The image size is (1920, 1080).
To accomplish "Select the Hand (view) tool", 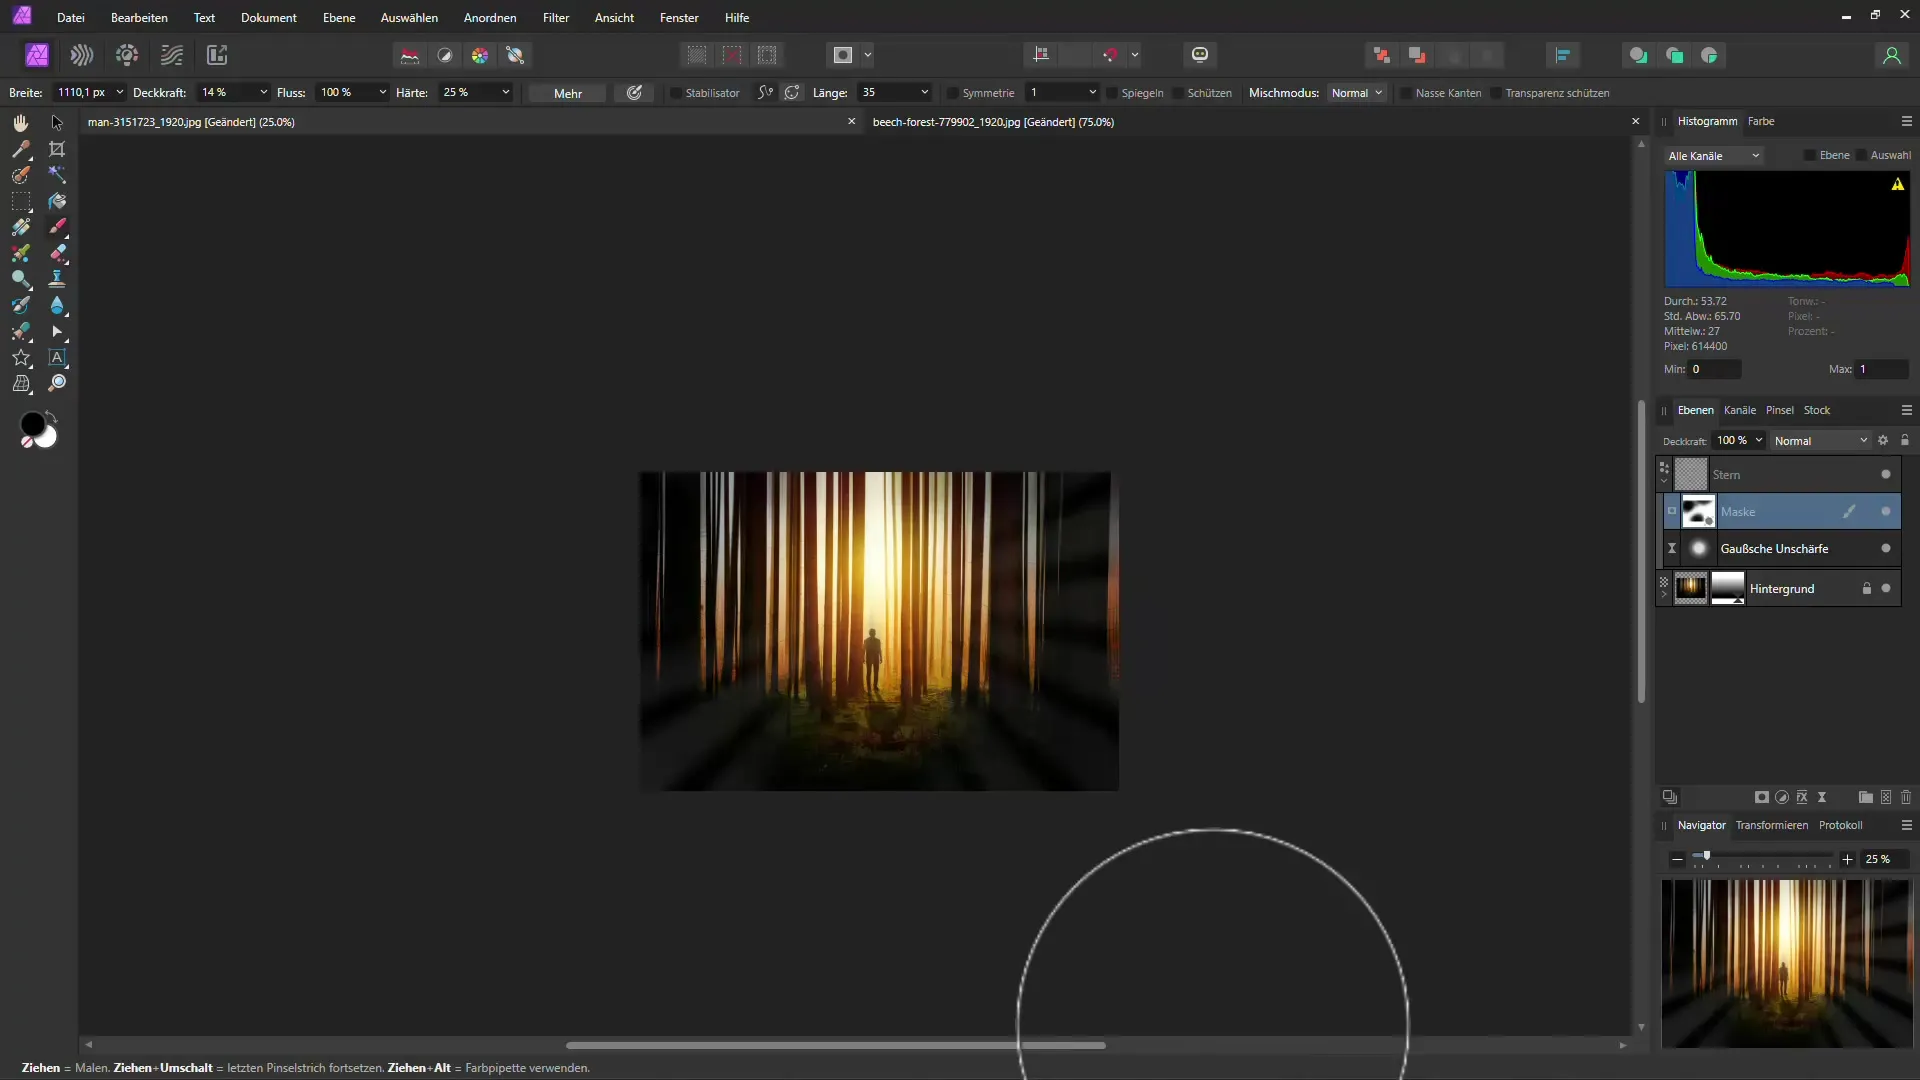I will click(21, 122).
